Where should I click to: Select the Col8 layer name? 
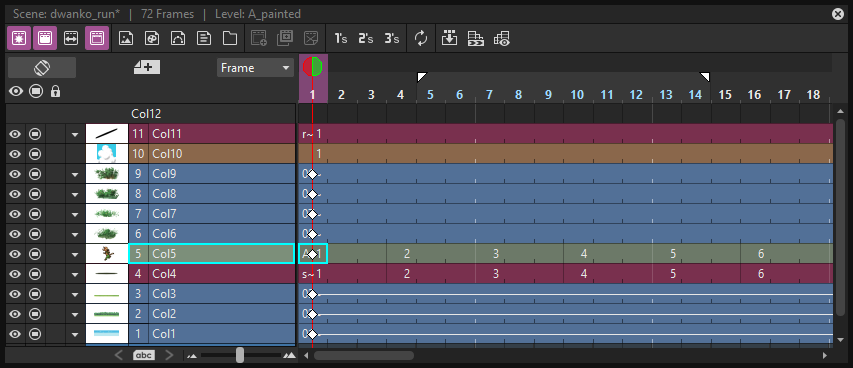point(164,194)
